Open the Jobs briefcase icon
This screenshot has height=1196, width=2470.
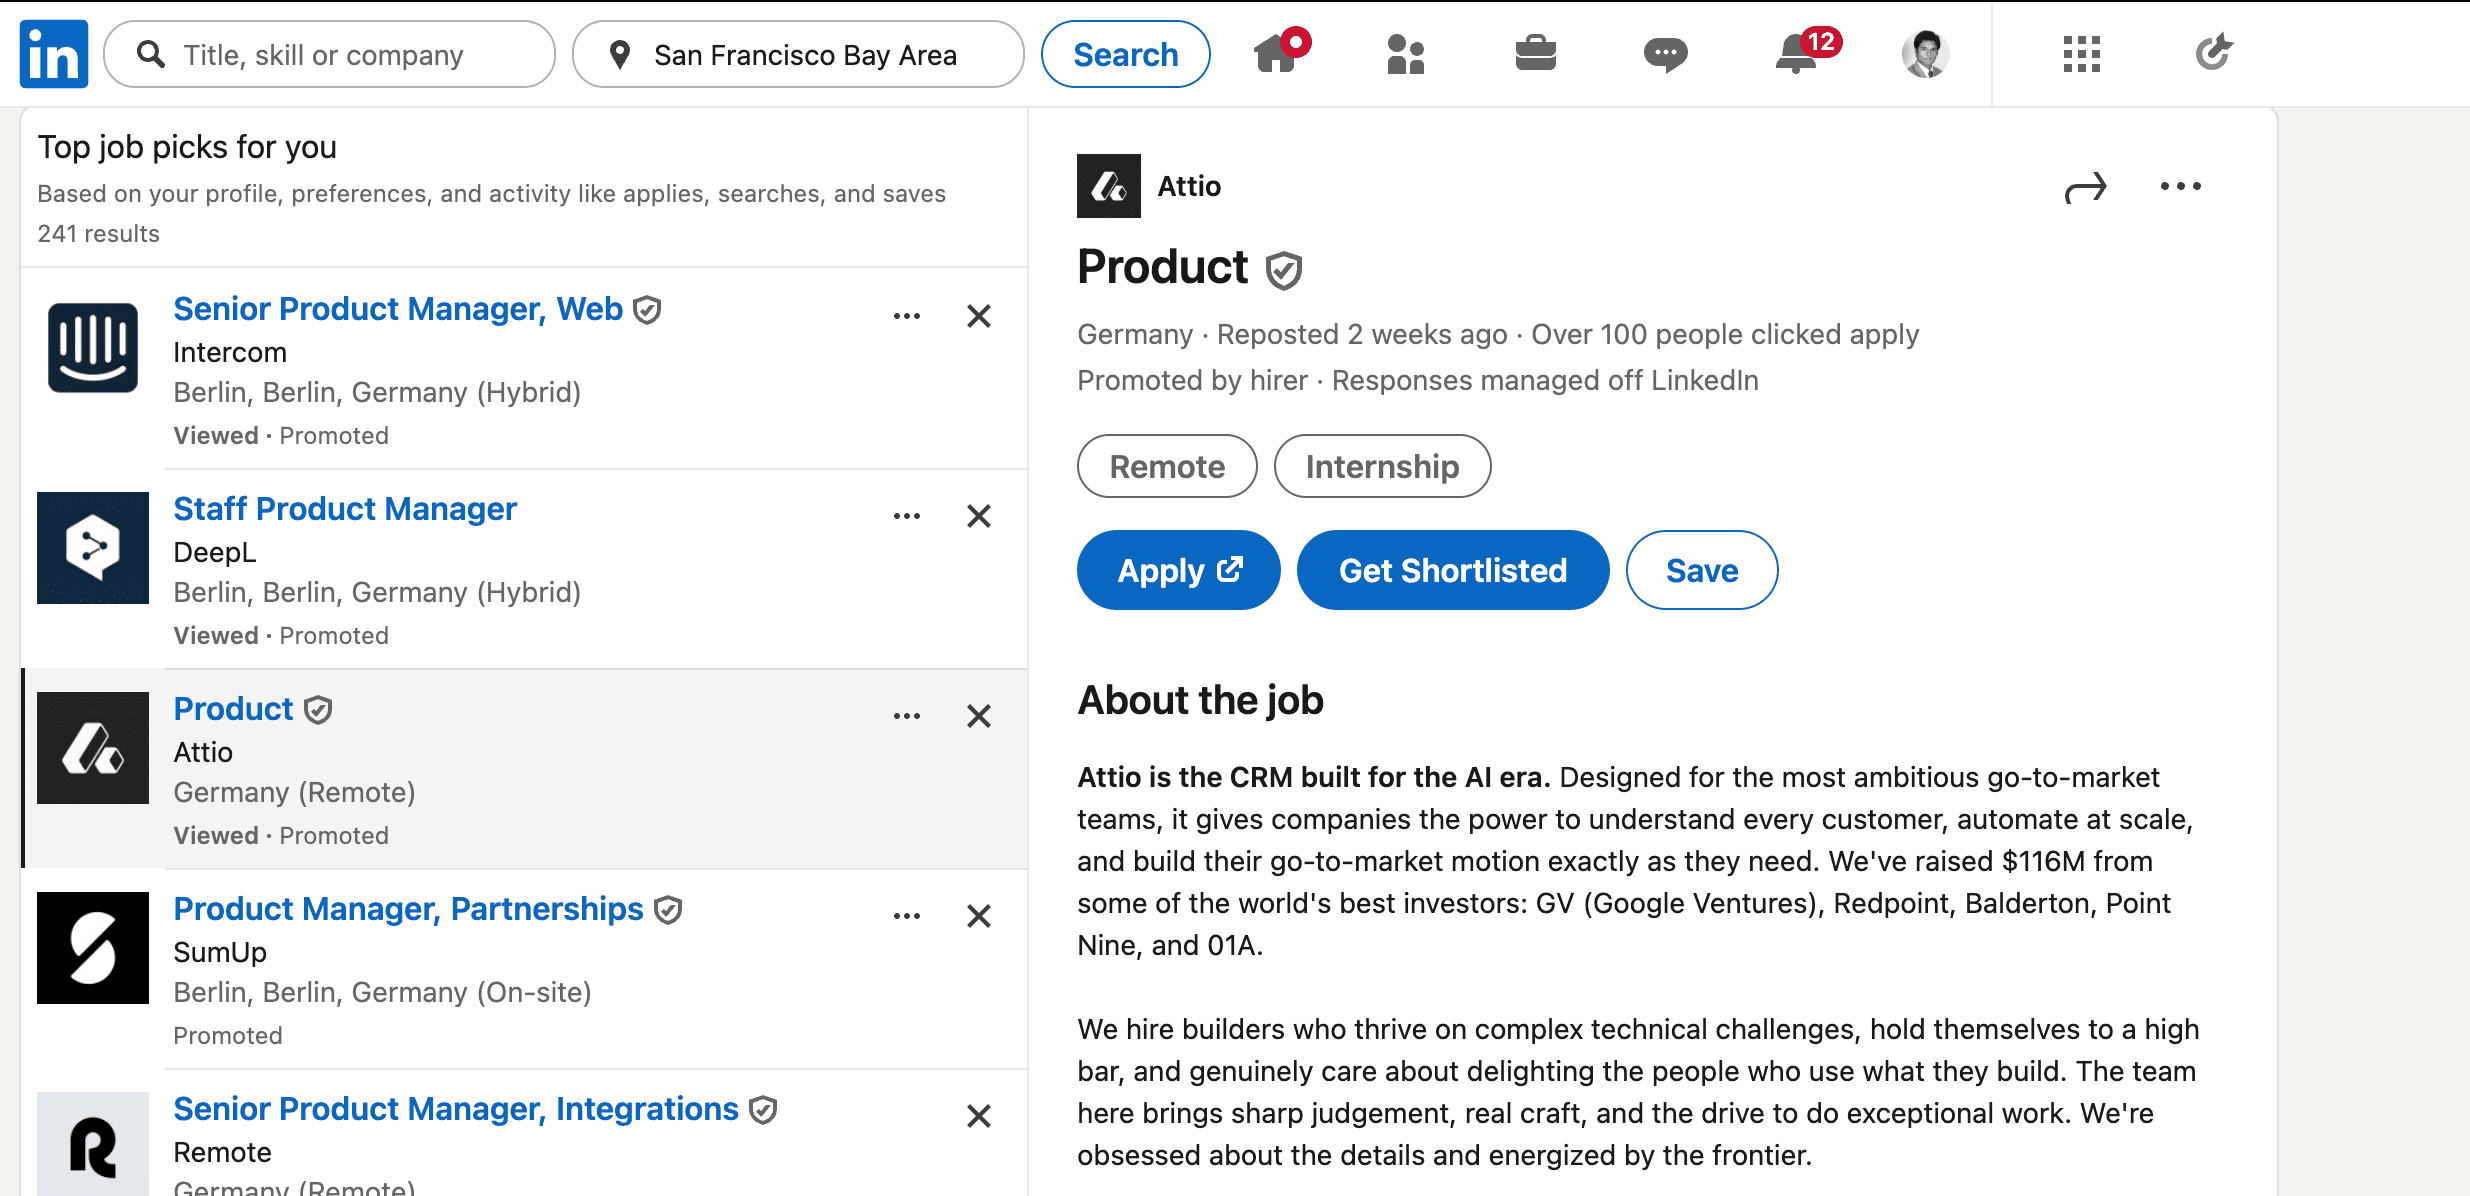[x=1536, y=54]
